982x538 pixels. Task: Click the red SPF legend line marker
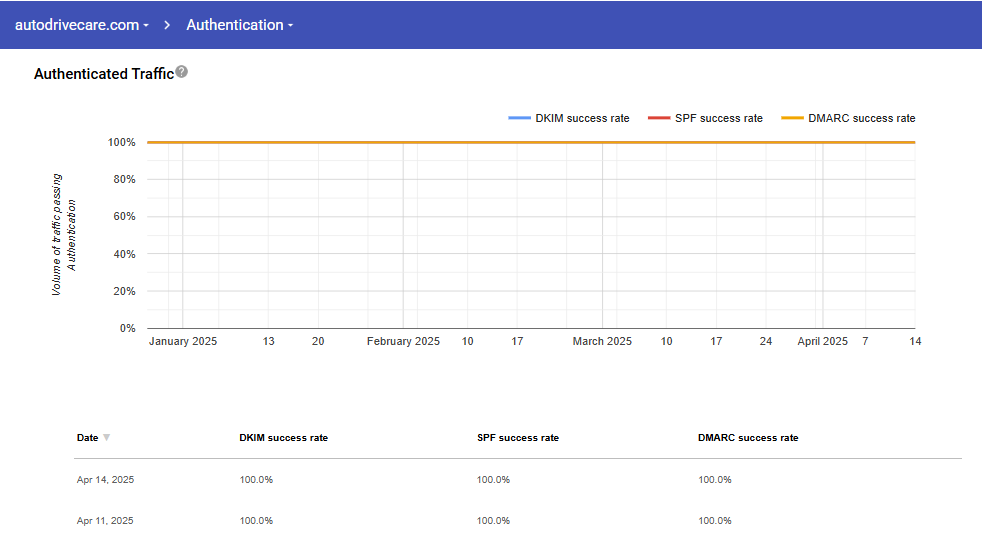coord(659,118)
